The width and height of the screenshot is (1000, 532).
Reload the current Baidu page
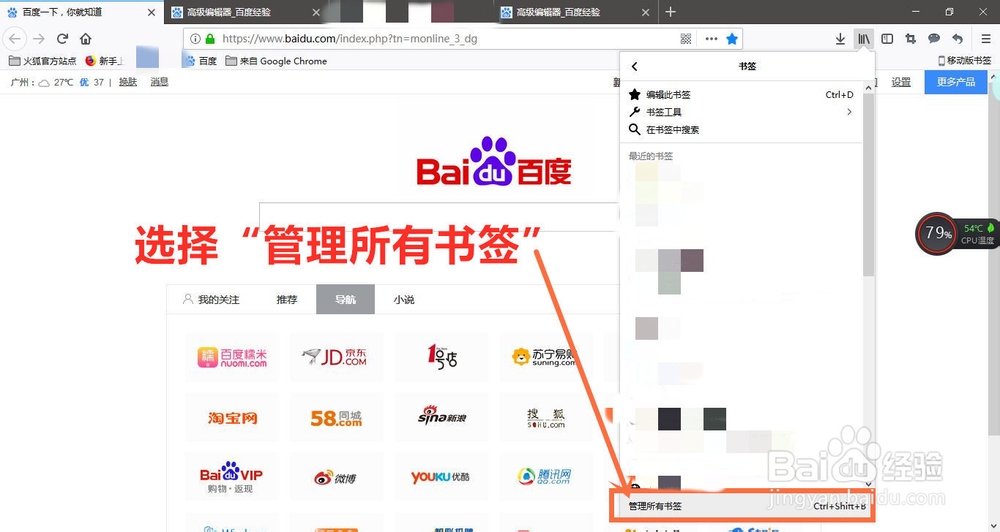[62, 39]
